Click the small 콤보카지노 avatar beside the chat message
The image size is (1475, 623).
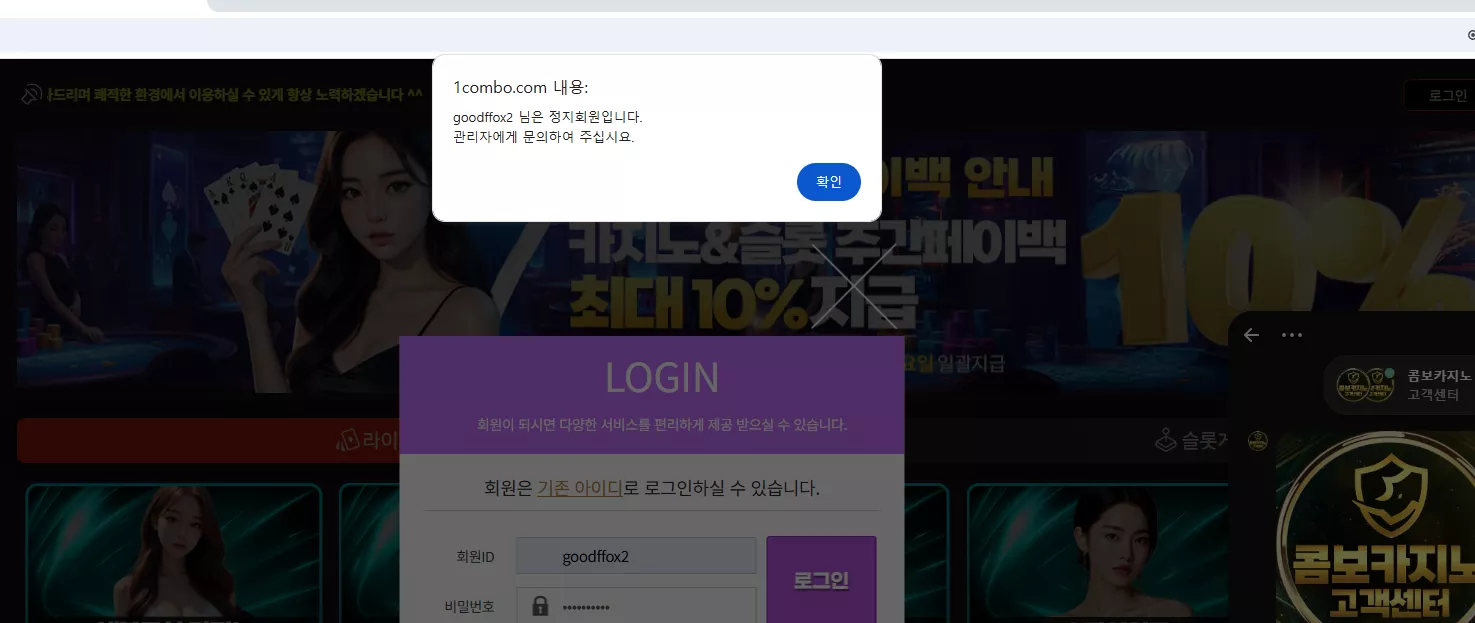1258,441
